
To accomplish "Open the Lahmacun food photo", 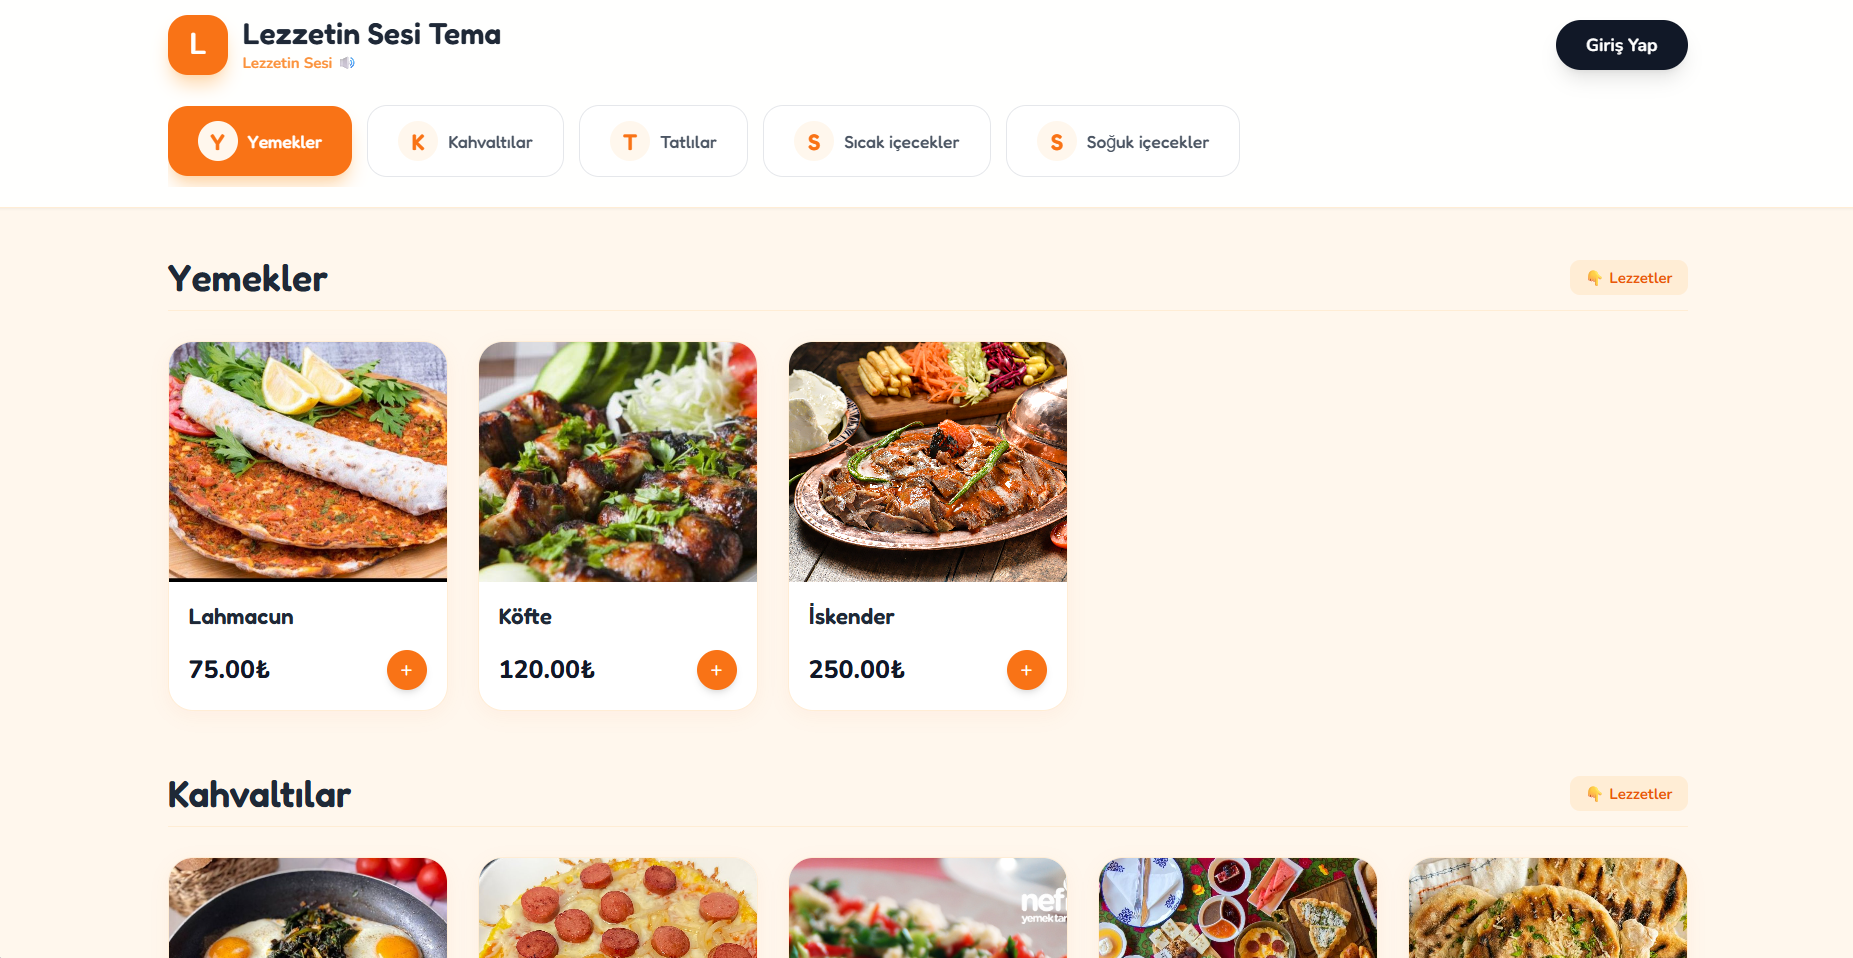I will [x=308, y=461].
